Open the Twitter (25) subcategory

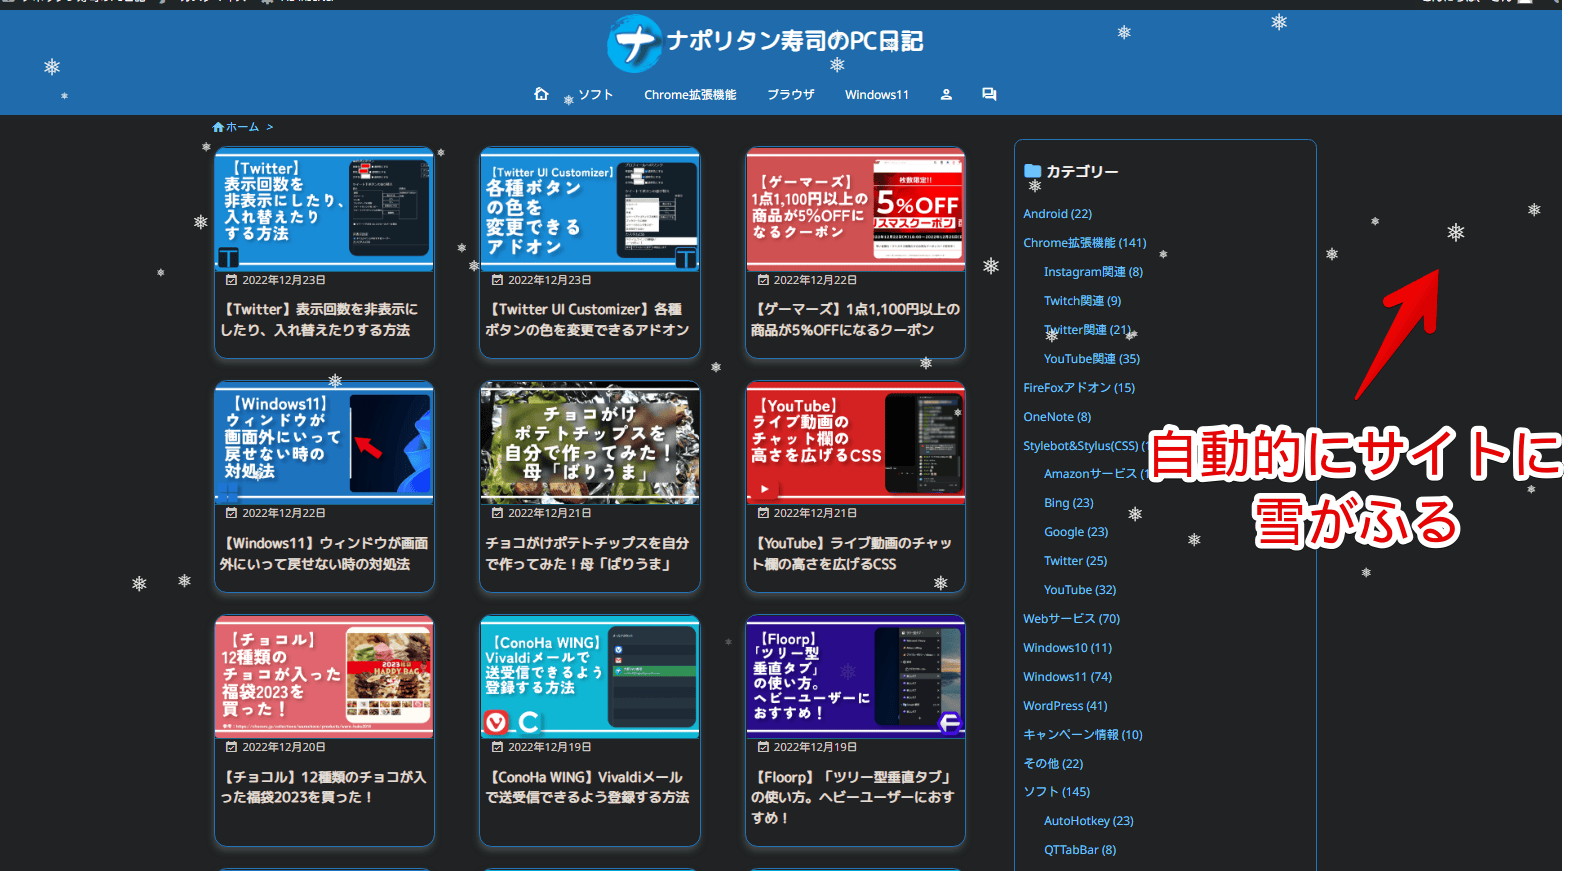point(1075,561)
